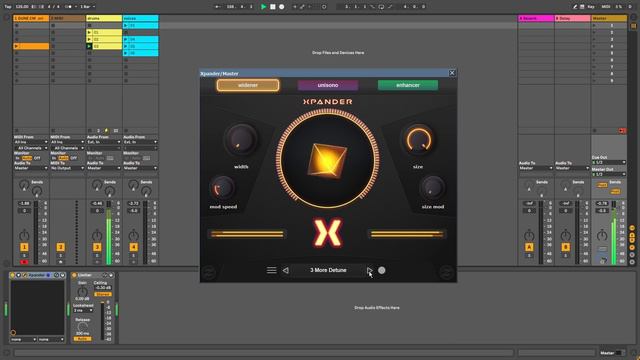Select the A Reverb return track header
640x360 pixels.
pyautogui.click(x=536, y=18)
